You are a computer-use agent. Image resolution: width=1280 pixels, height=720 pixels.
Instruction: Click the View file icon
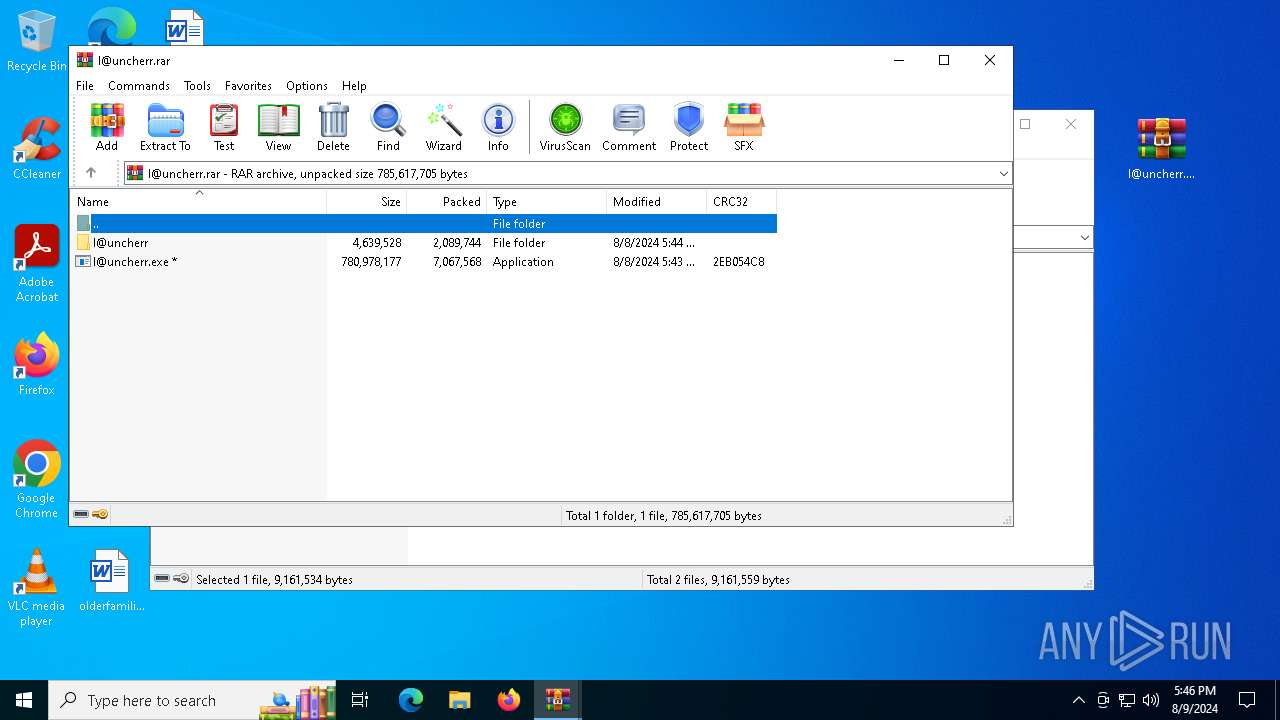tap(278, 127)
